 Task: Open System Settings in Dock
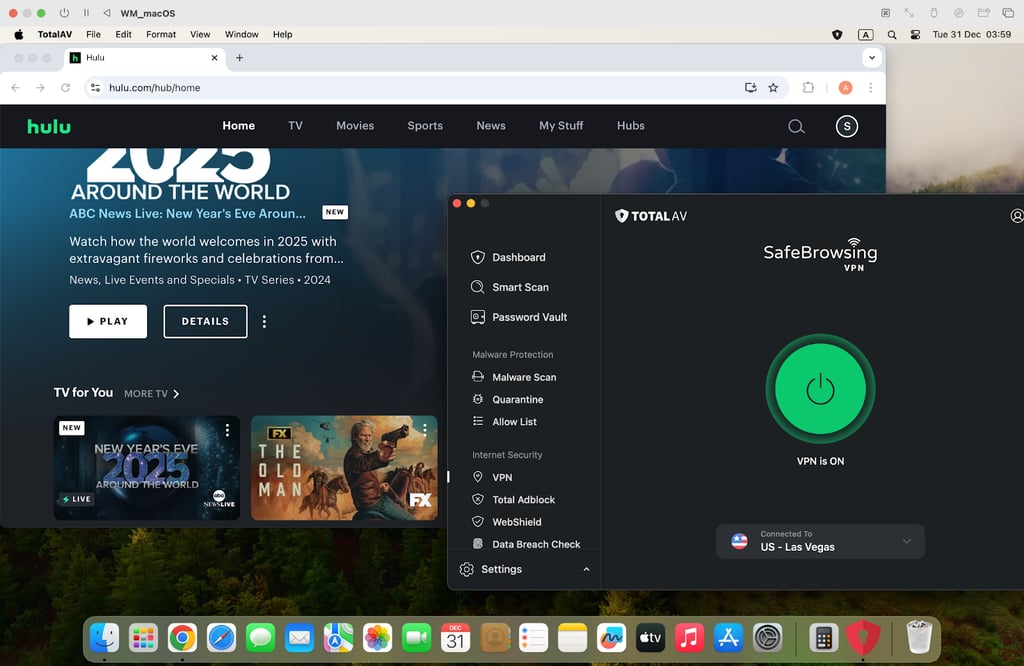click(767, 637)
